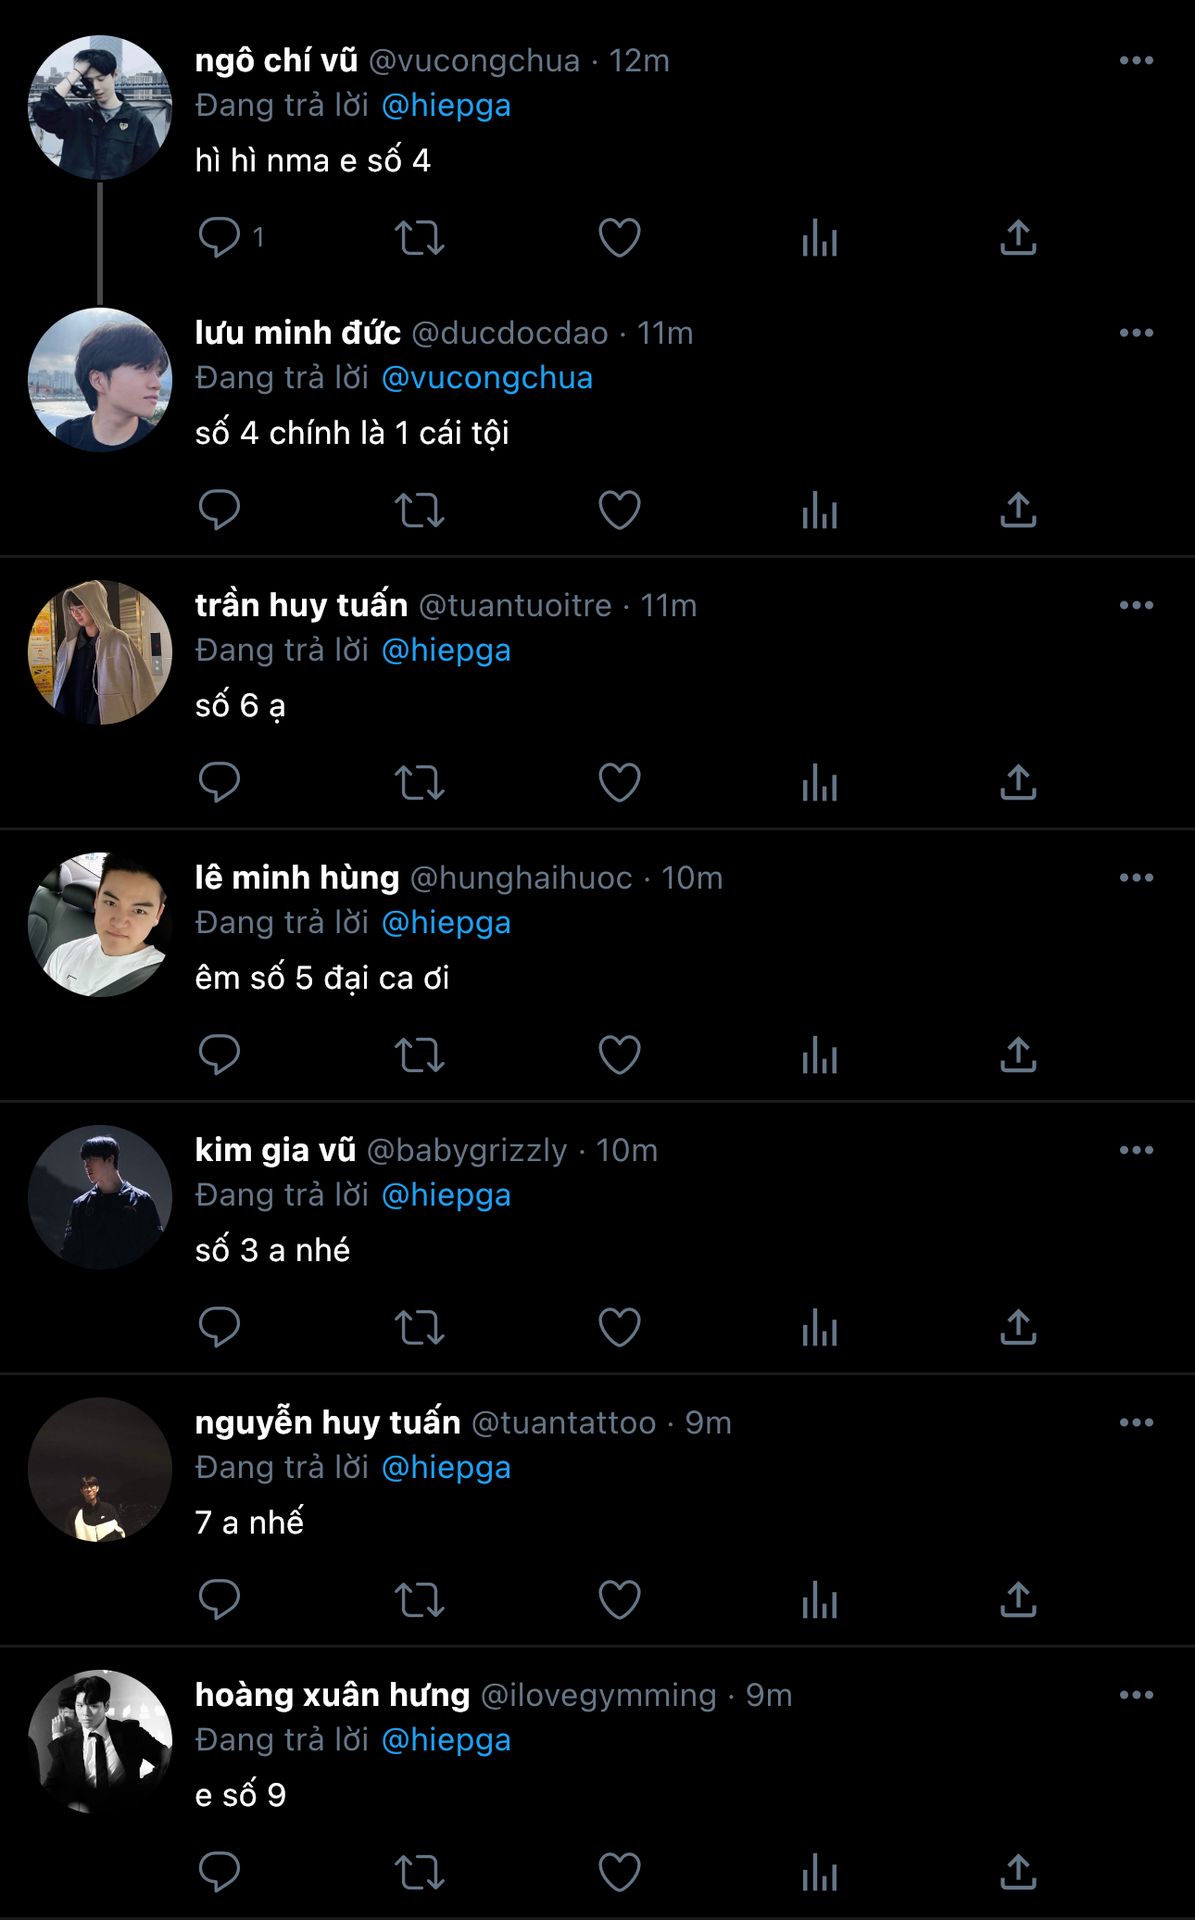Image resolution: width=1195 pixels, height=1920 pixels.
Task: Open more options for hoàng xuân hưng's tweet
Action: 1136,1695
